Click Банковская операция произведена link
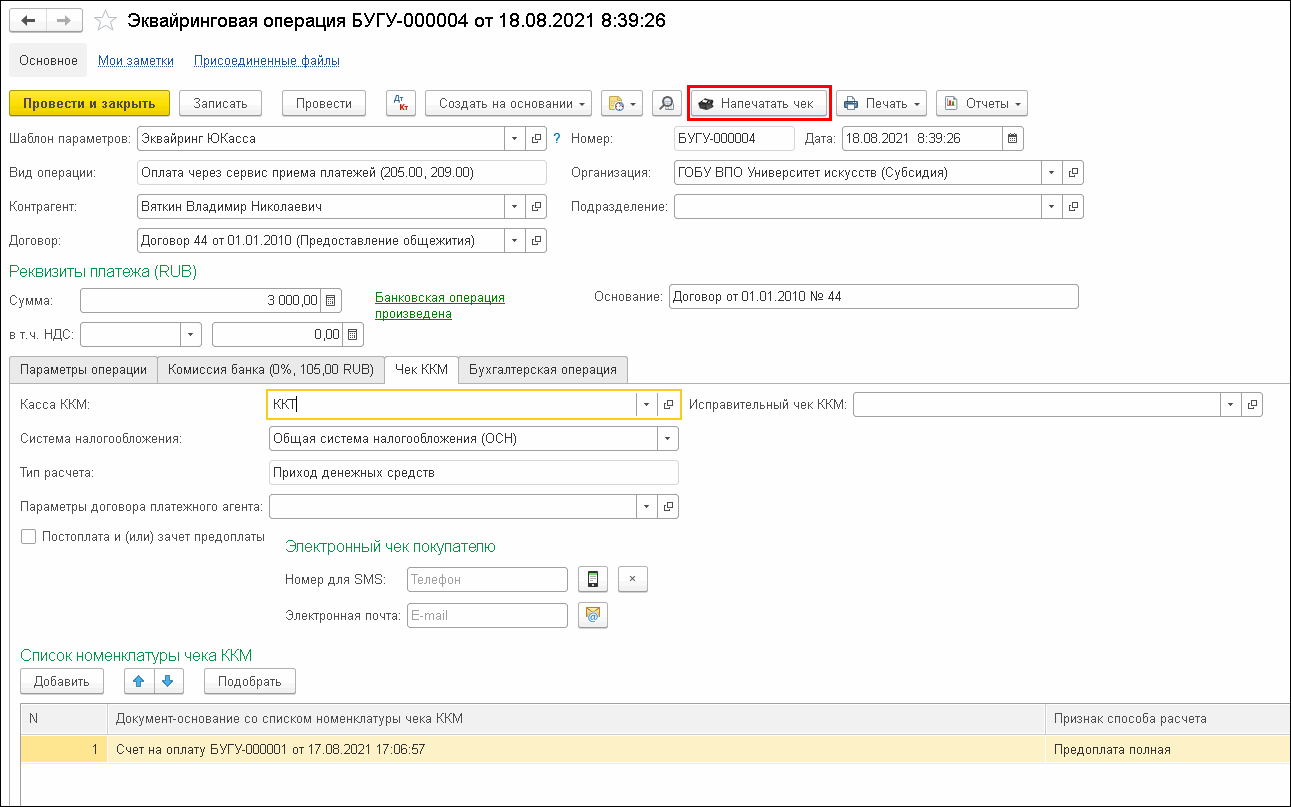Viewport: 1291px width, 807px height. 440,305
